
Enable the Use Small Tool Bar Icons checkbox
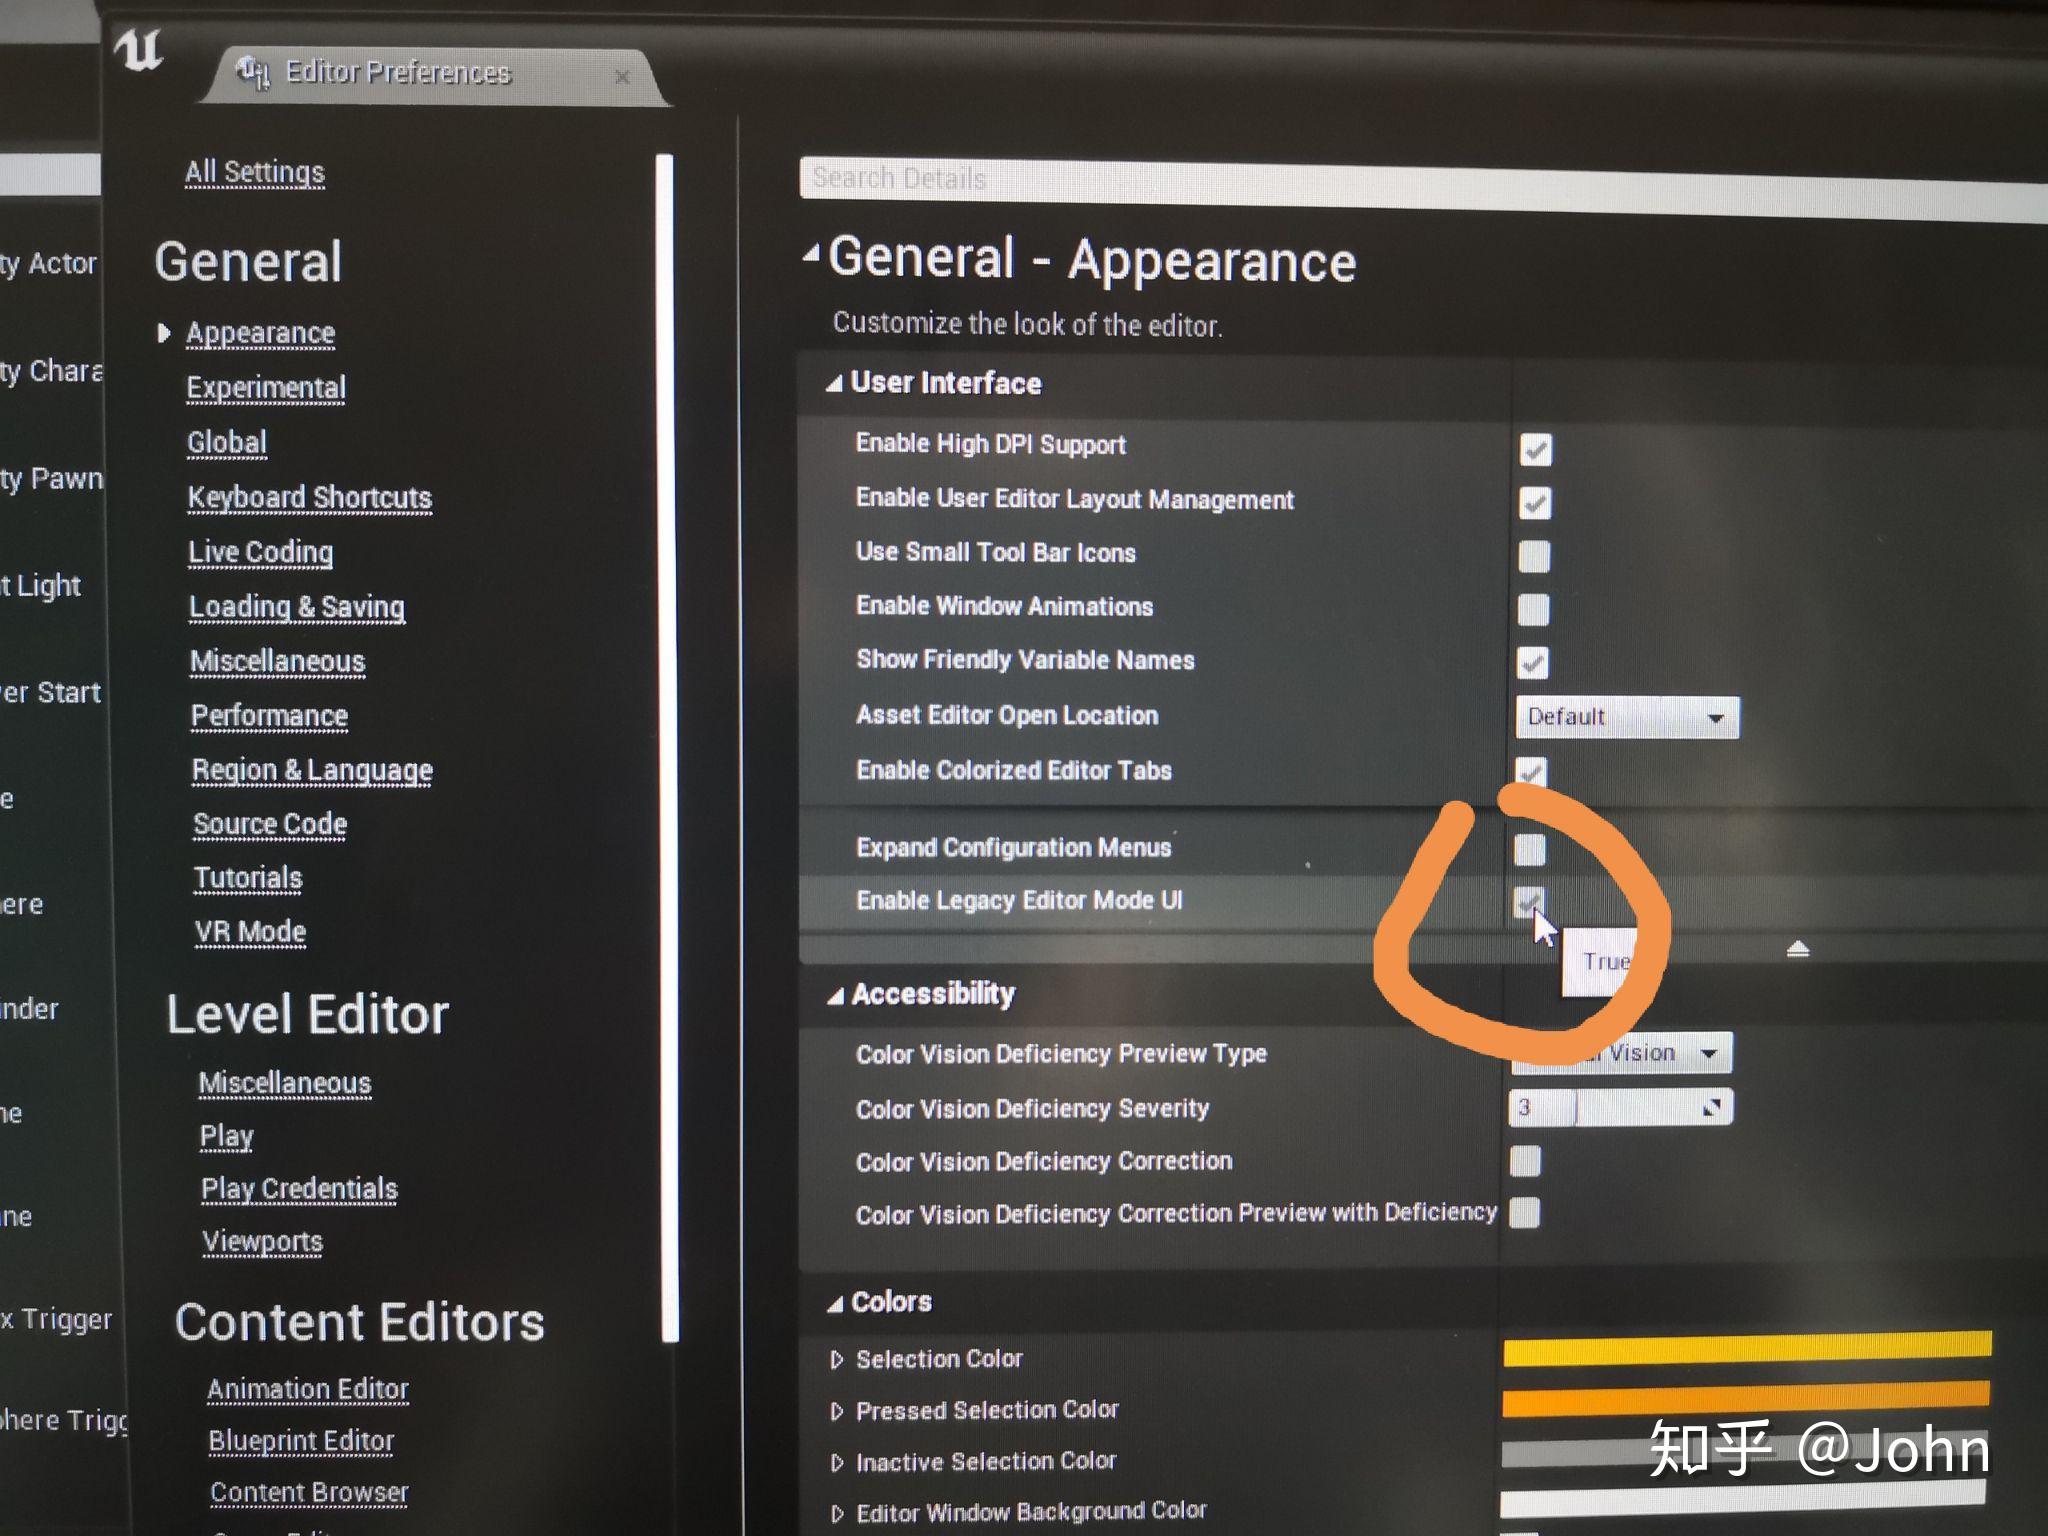pyautogui.click(x=1533, y=556)
